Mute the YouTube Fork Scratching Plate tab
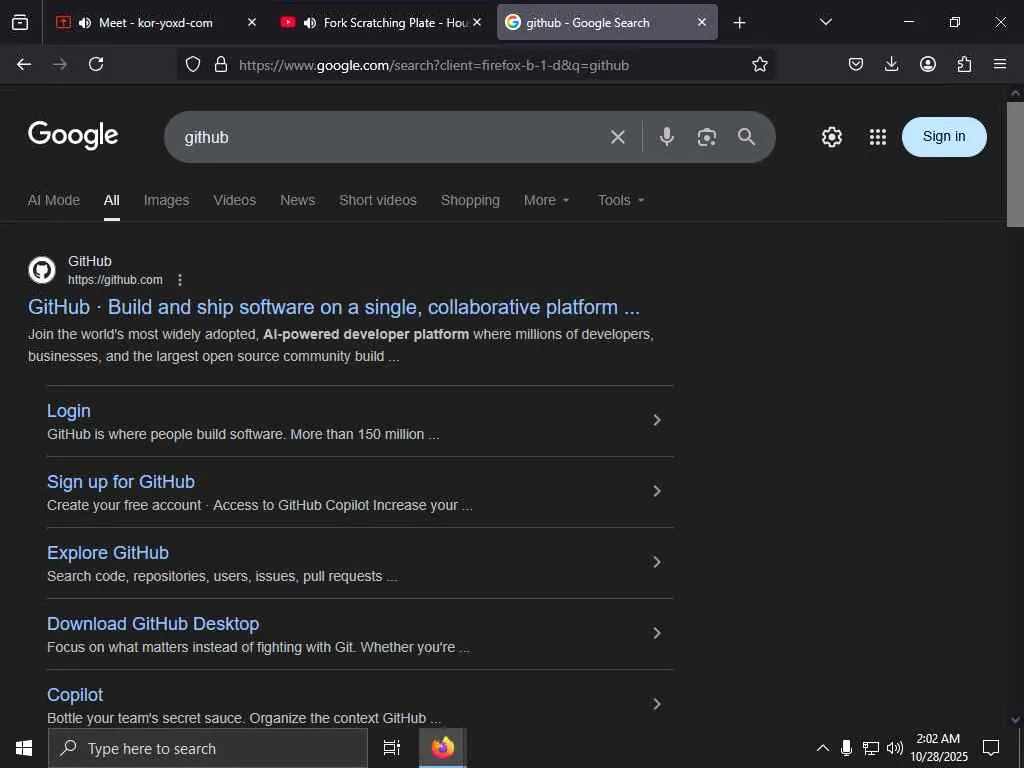 (310, 22)
